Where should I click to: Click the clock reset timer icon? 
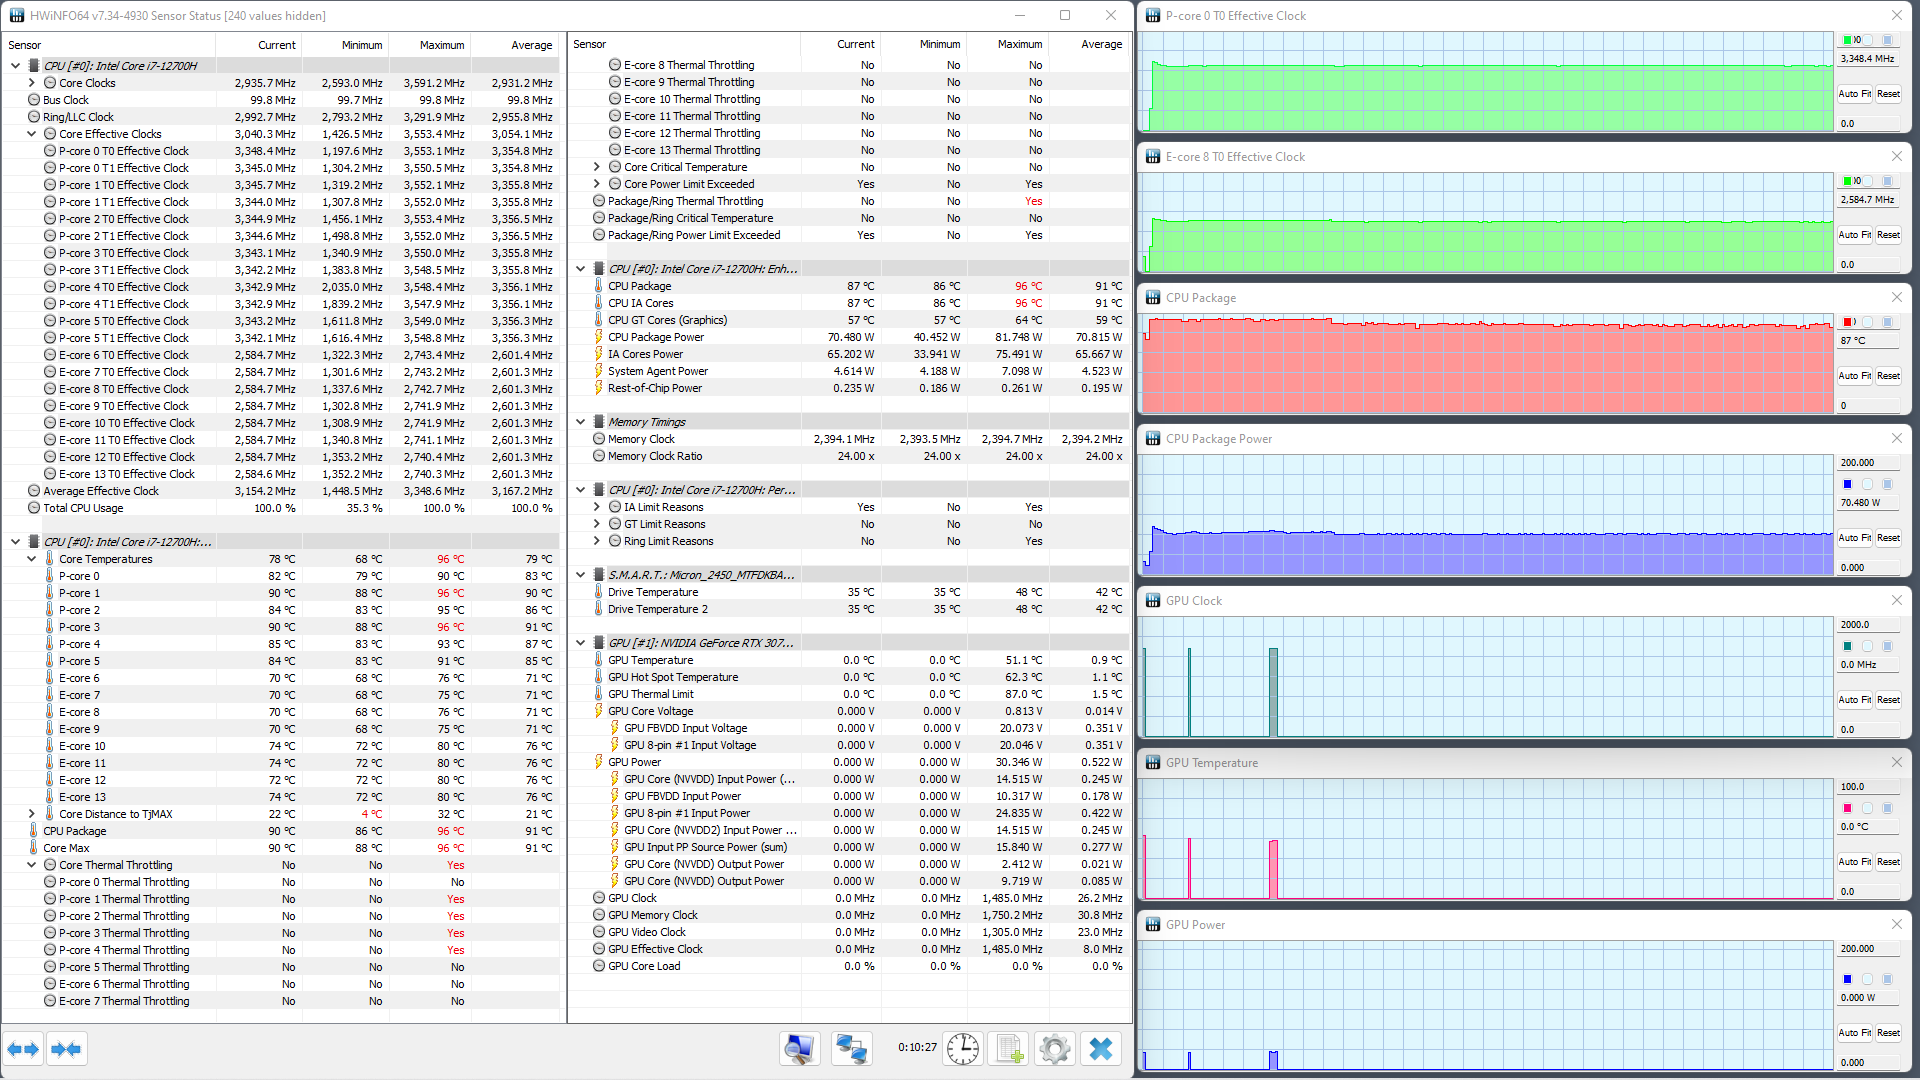pos(963,1049)
